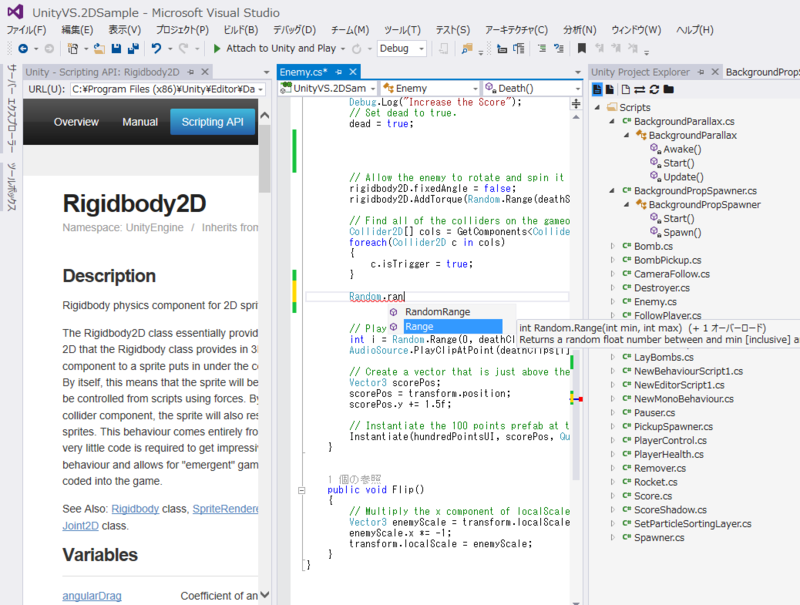Screen dimensions: 800x605
Task: Collapse the Scripts folder node
Action: (x=597, y=108)
